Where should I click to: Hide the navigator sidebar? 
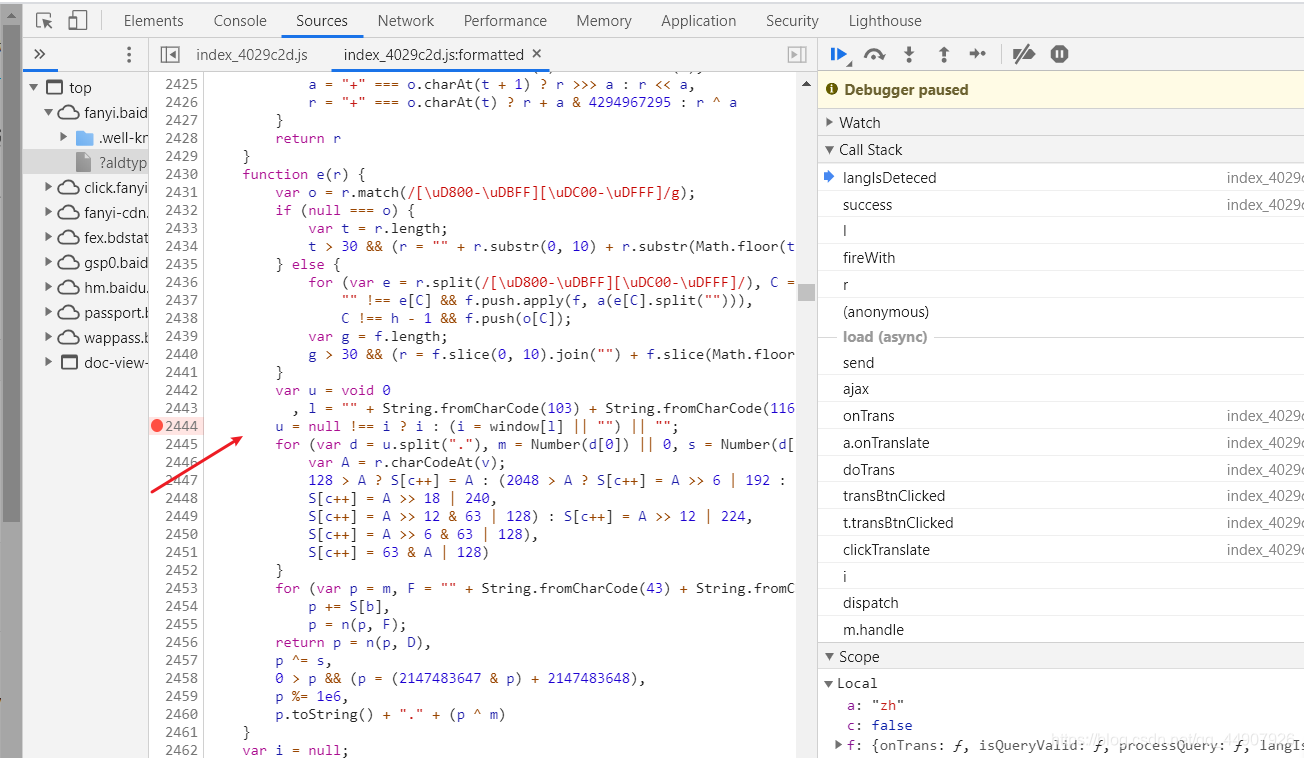coord(170,54)
